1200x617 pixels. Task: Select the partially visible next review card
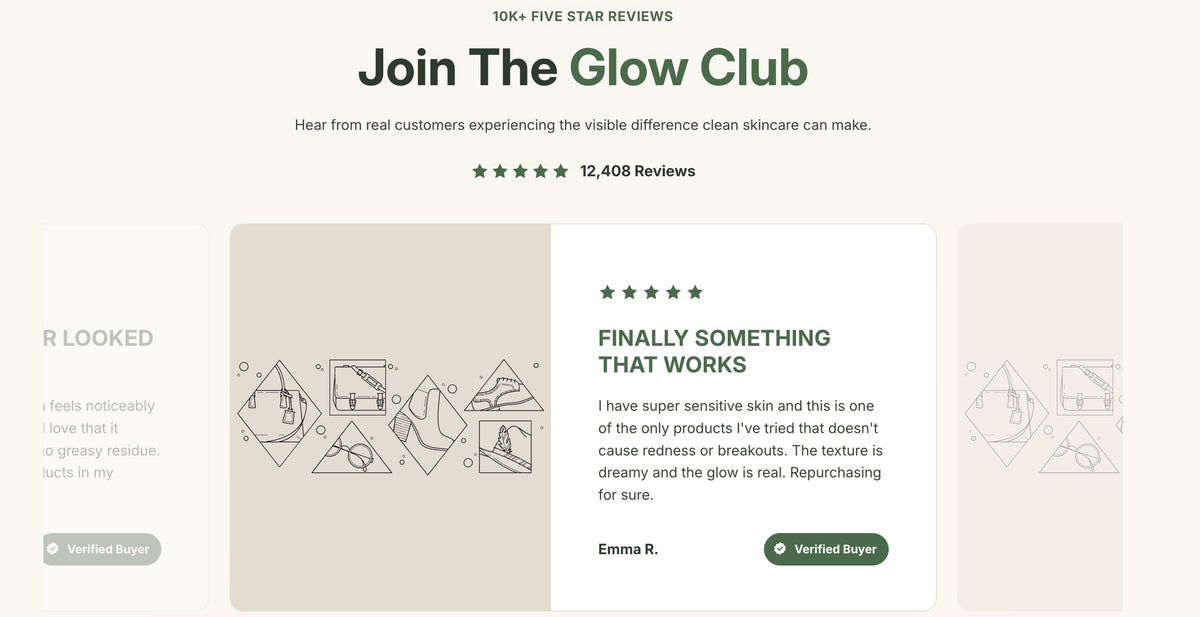pos(1040,417)
